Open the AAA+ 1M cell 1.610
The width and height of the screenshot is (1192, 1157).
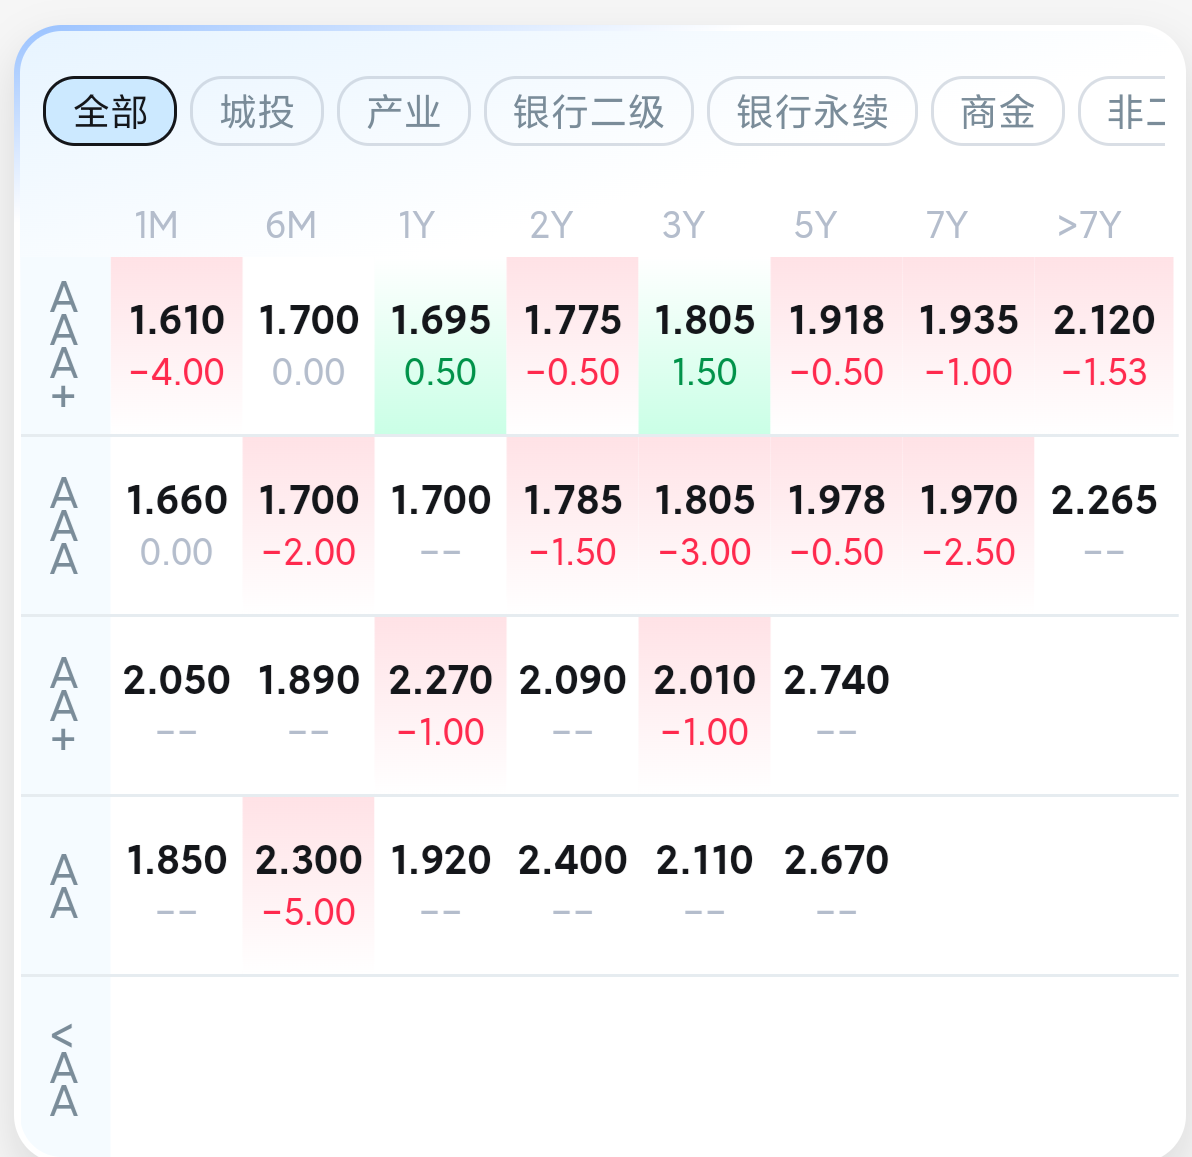pos(176,346)
